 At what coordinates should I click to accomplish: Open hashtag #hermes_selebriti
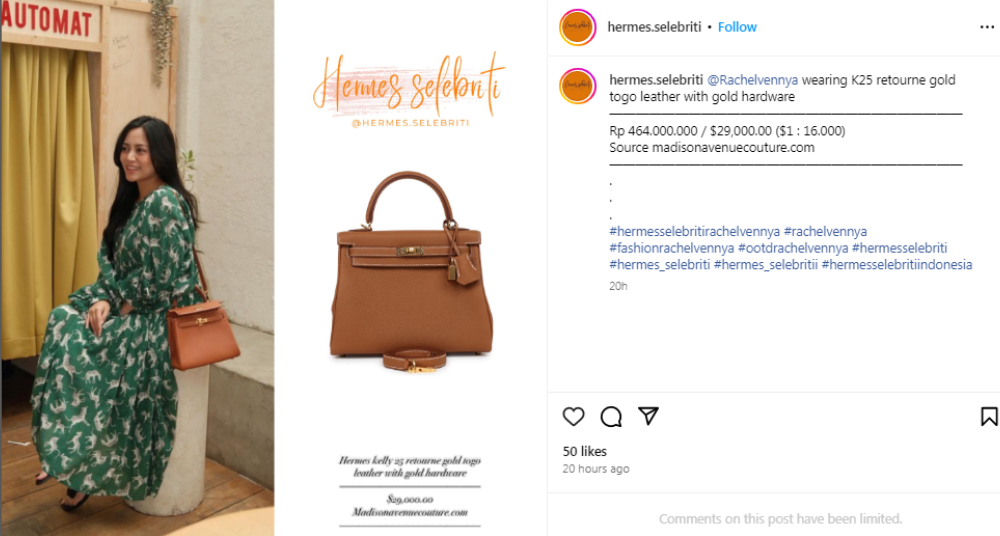tap(659, 264)
